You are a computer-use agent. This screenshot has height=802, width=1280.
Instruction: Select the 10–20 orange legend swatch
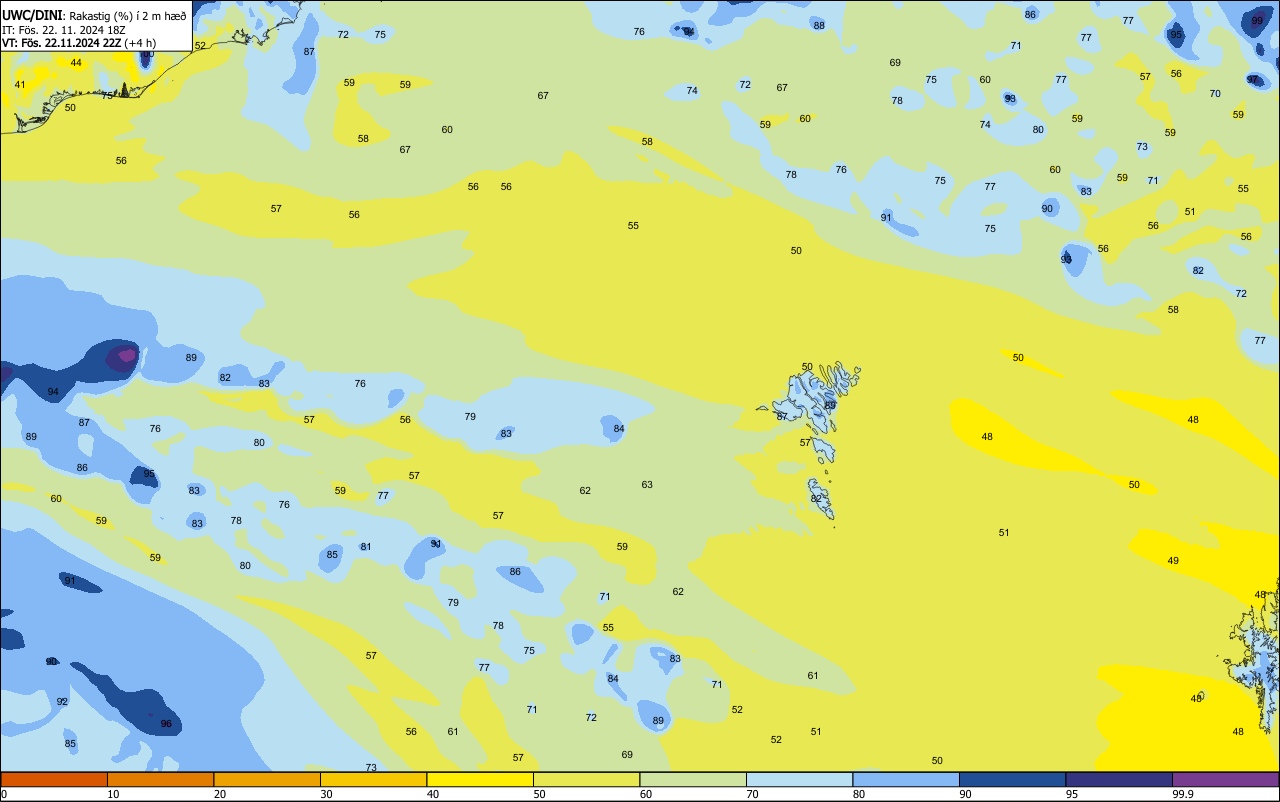(160, 779)
